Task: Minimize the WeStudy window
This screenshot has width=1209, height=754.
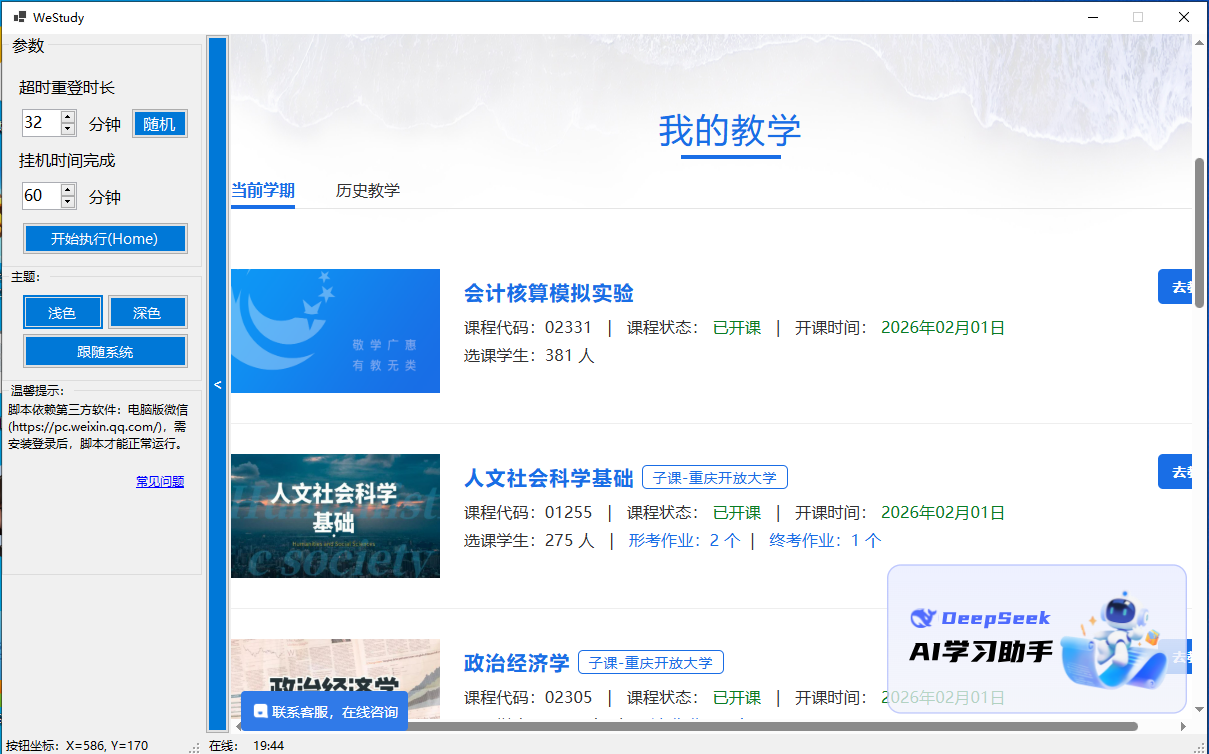Action: pos(1092,17)
